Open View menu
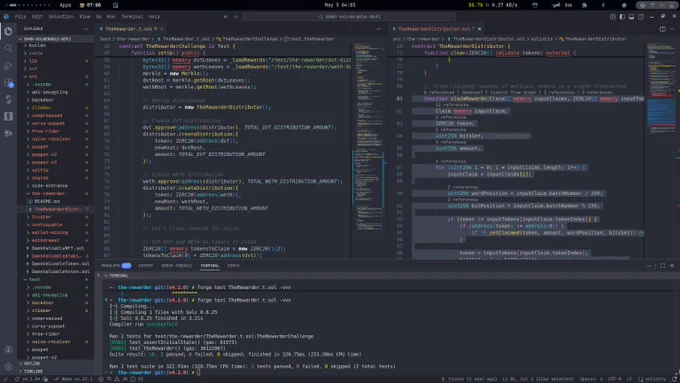The width and height of the screenshot is (680, 383). [85, 16]
